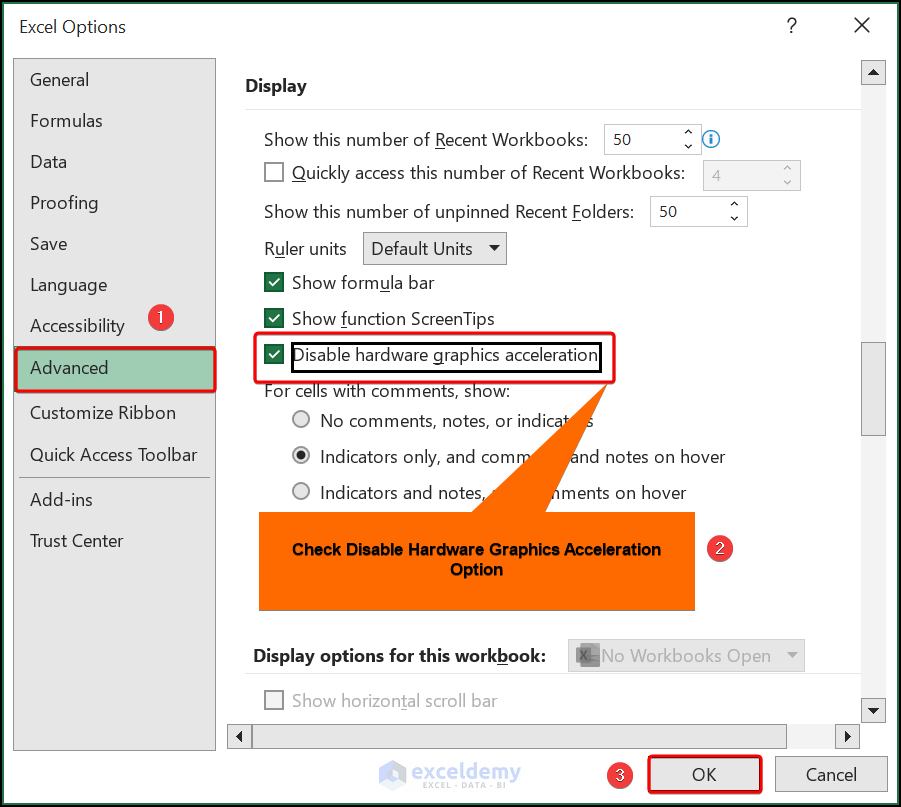The image size is (901, 807).
Task: Decrease unpinned Recent Folders count
Action: 734,218
